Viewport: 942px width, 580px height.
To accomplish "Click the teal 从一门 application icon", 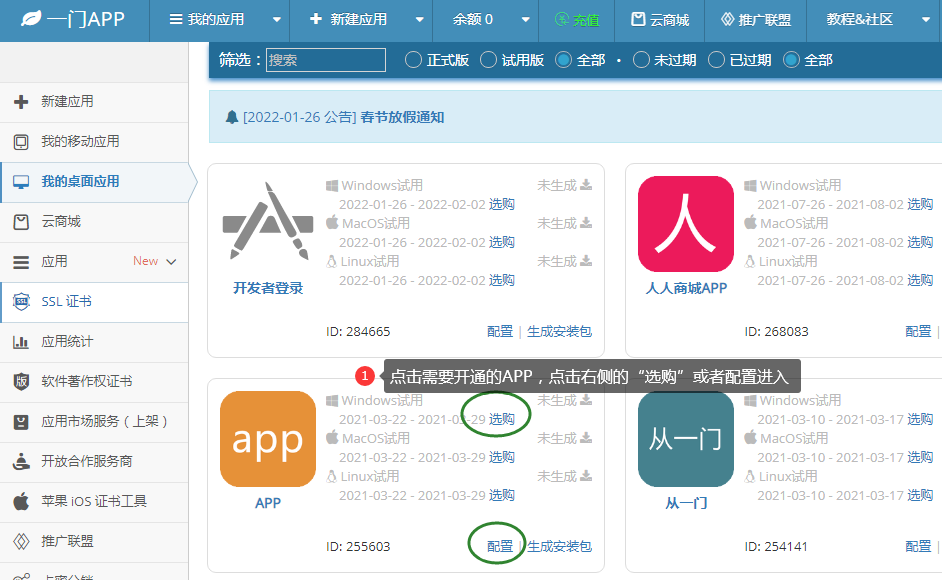I will coord(686,439).
